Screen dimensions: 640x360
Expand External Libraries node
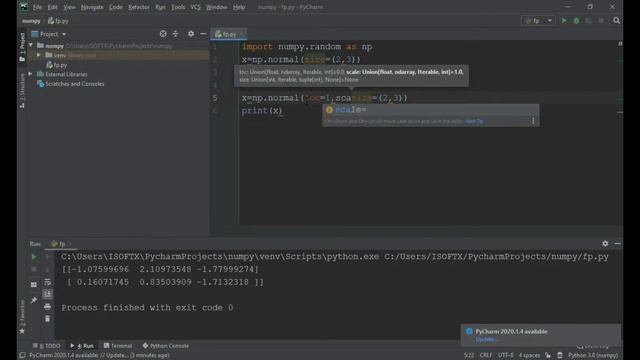30,74
